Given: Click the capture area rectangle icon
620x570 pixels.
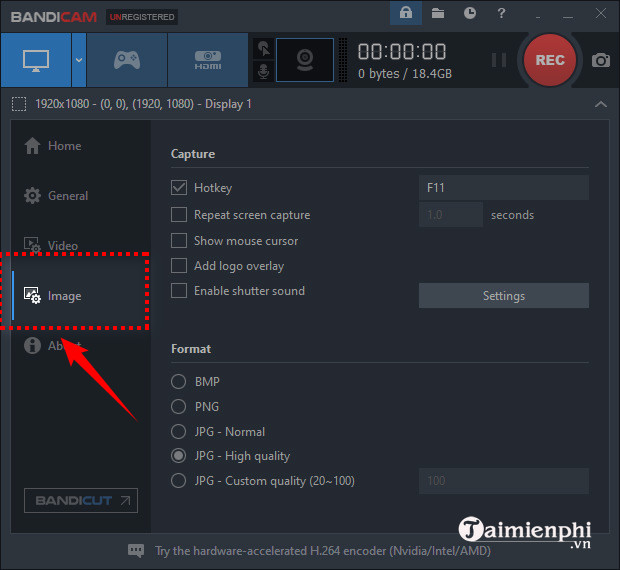Looking at the screenshot, I should tap(19, 104).
